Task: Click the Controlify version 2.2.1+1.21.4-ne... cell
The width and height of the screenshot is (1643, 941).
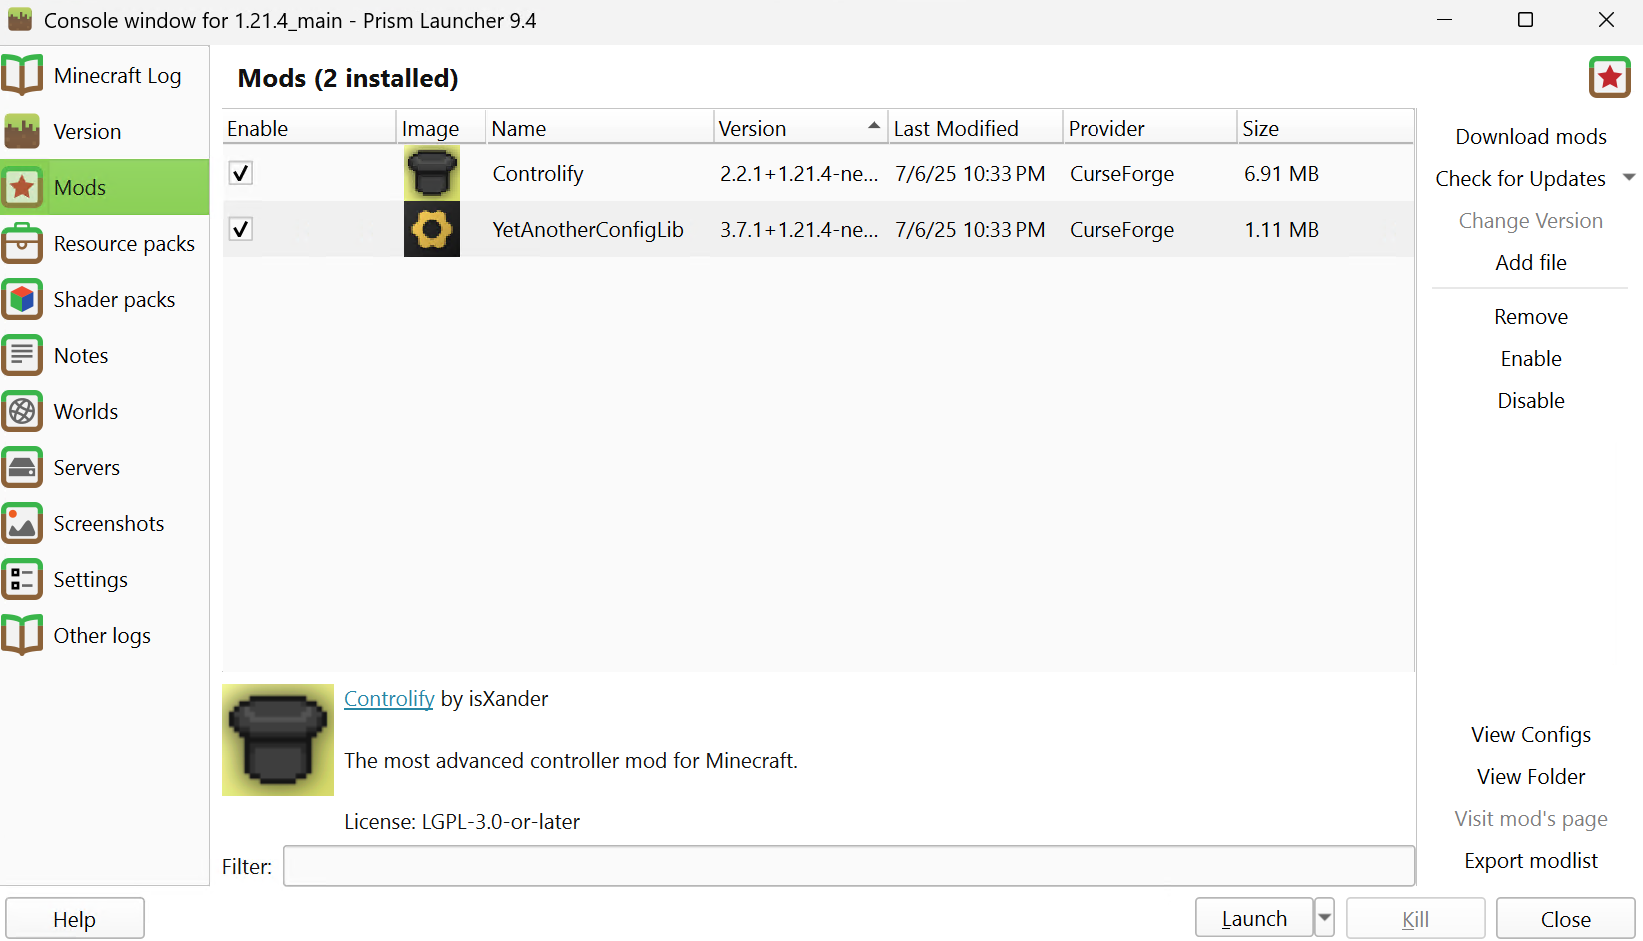Action: tap(799, 173)
